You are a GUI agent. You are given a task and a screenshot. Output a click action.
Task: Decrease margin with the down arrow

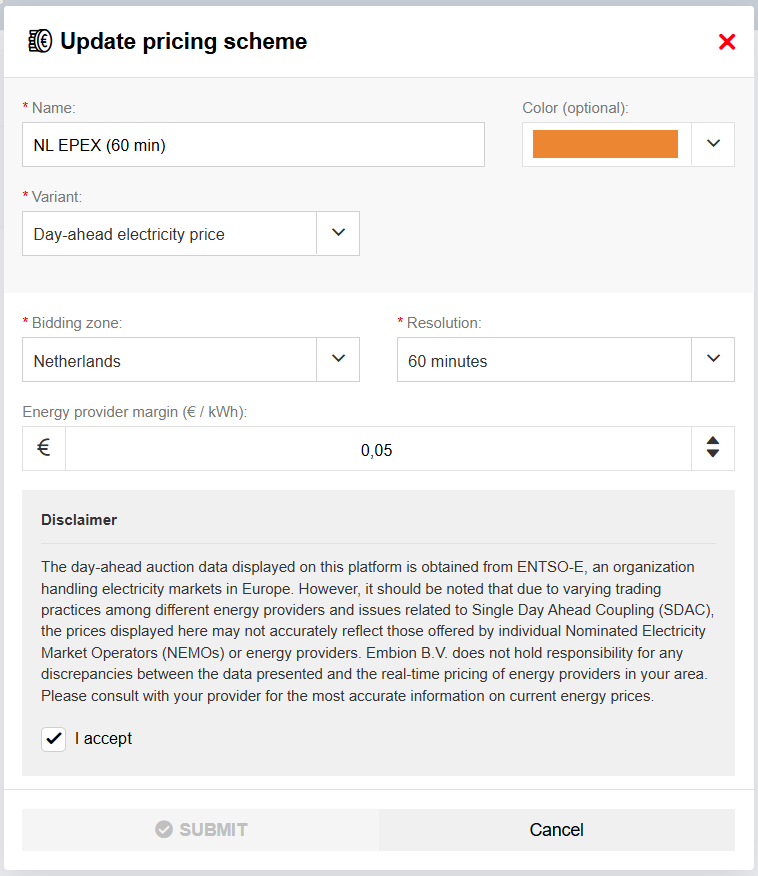tap(713, 455)
